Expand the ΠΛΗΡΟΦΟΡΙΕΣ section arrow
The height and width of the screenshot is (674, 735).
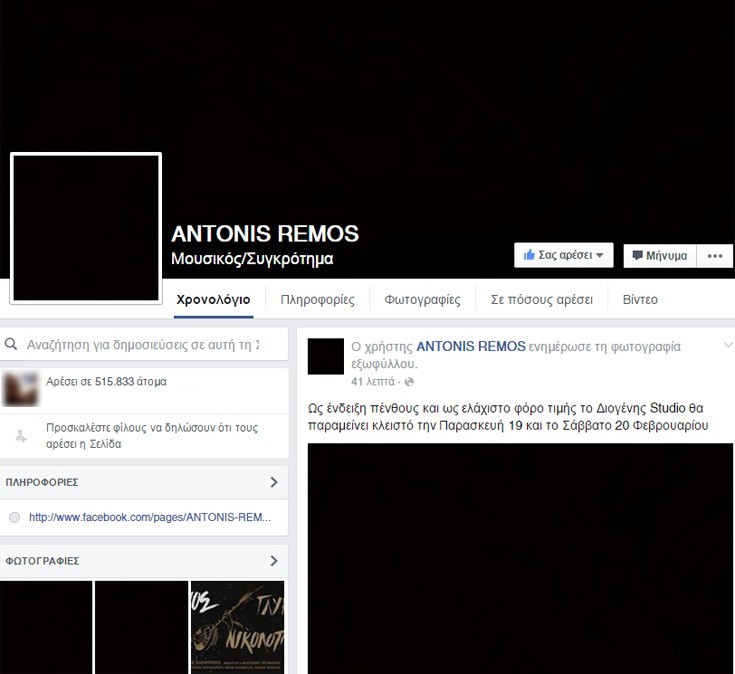tap(274, 482)
